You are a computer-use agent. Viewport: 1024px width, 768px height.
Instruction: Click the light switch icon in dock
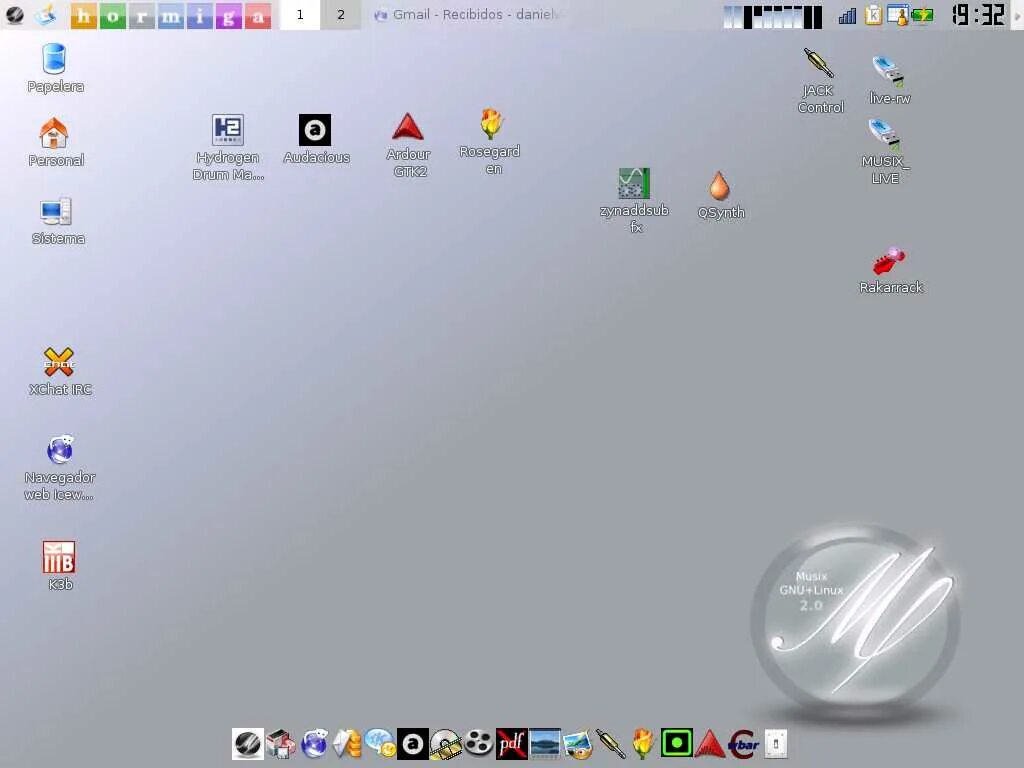[x=776, y=744]
